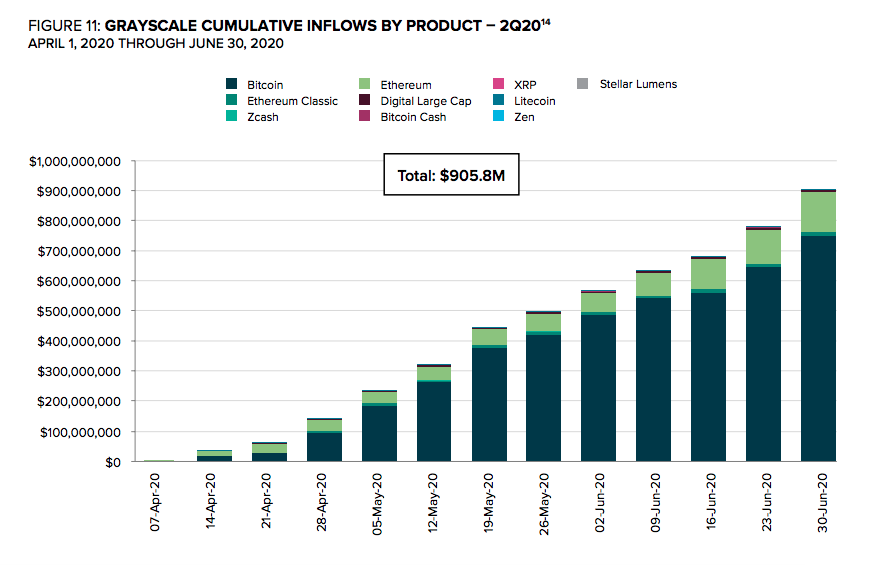870x565 pixels.
Task: Click the Ethereum legend color swatch
Action: point(365,84)
